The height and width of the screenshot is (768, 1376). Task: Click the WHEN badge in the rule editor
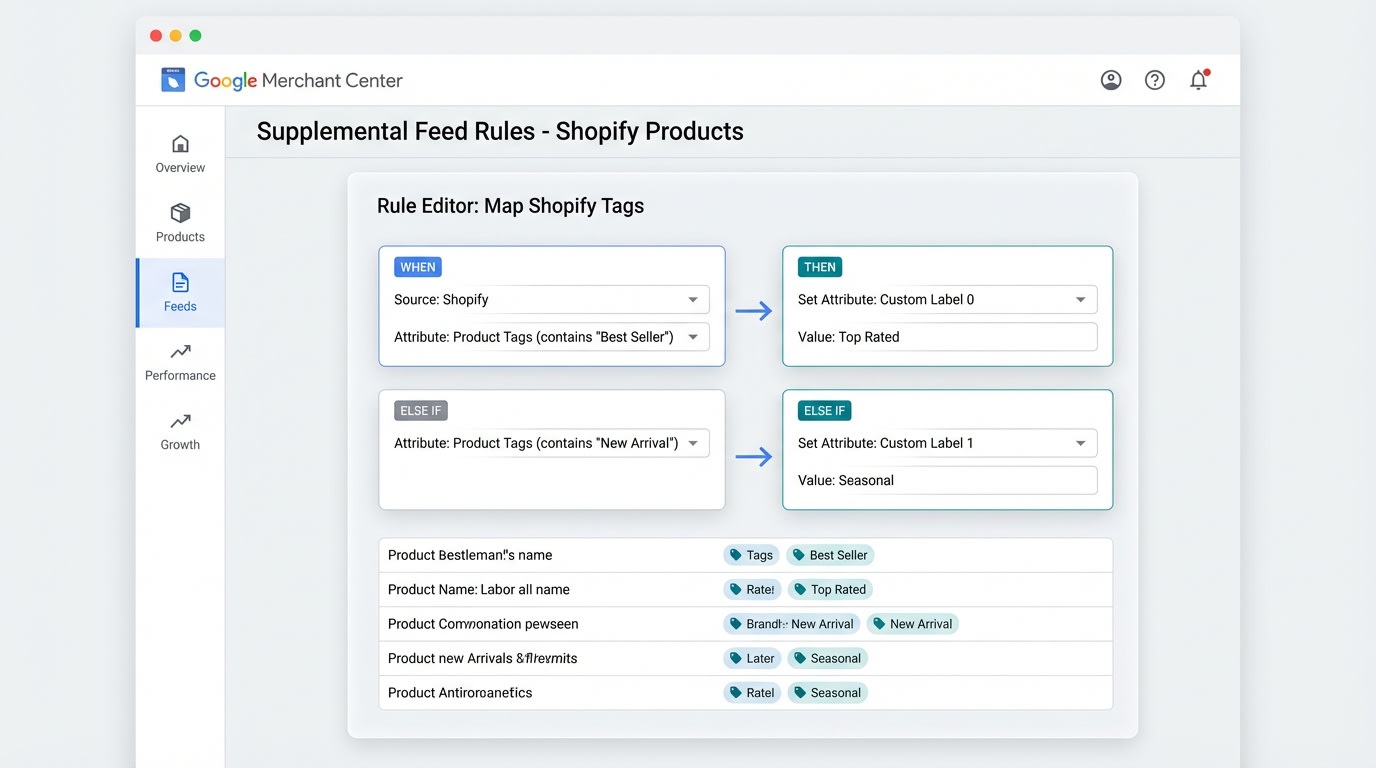418,267
